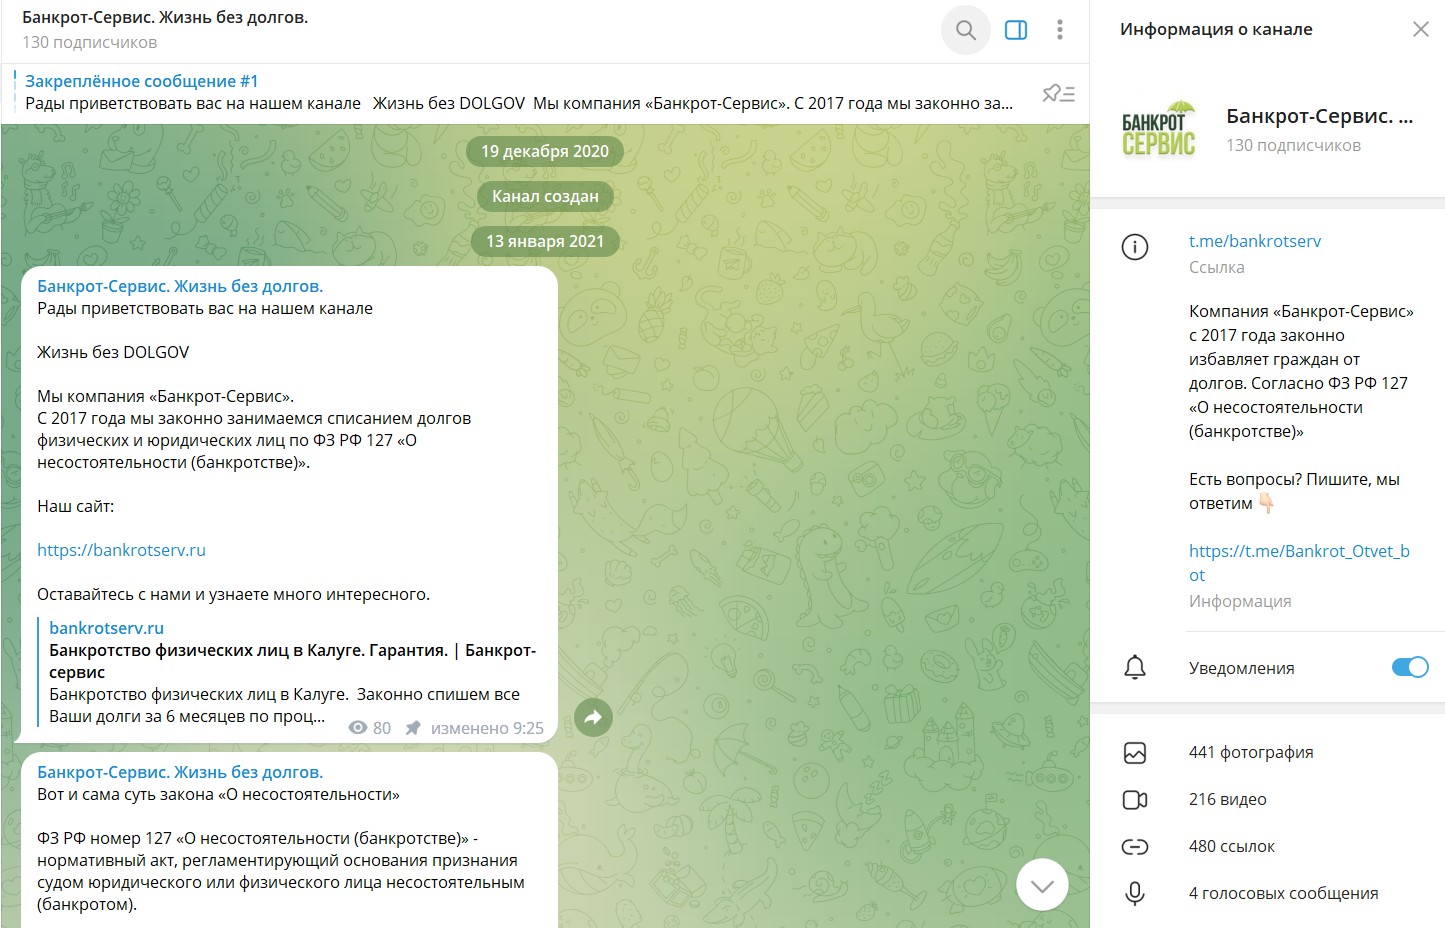1445x928 pixels.
Task: Open the Bankrot_Otvet_bot link
Action: pyautogui.click(x=1299, y=563)
